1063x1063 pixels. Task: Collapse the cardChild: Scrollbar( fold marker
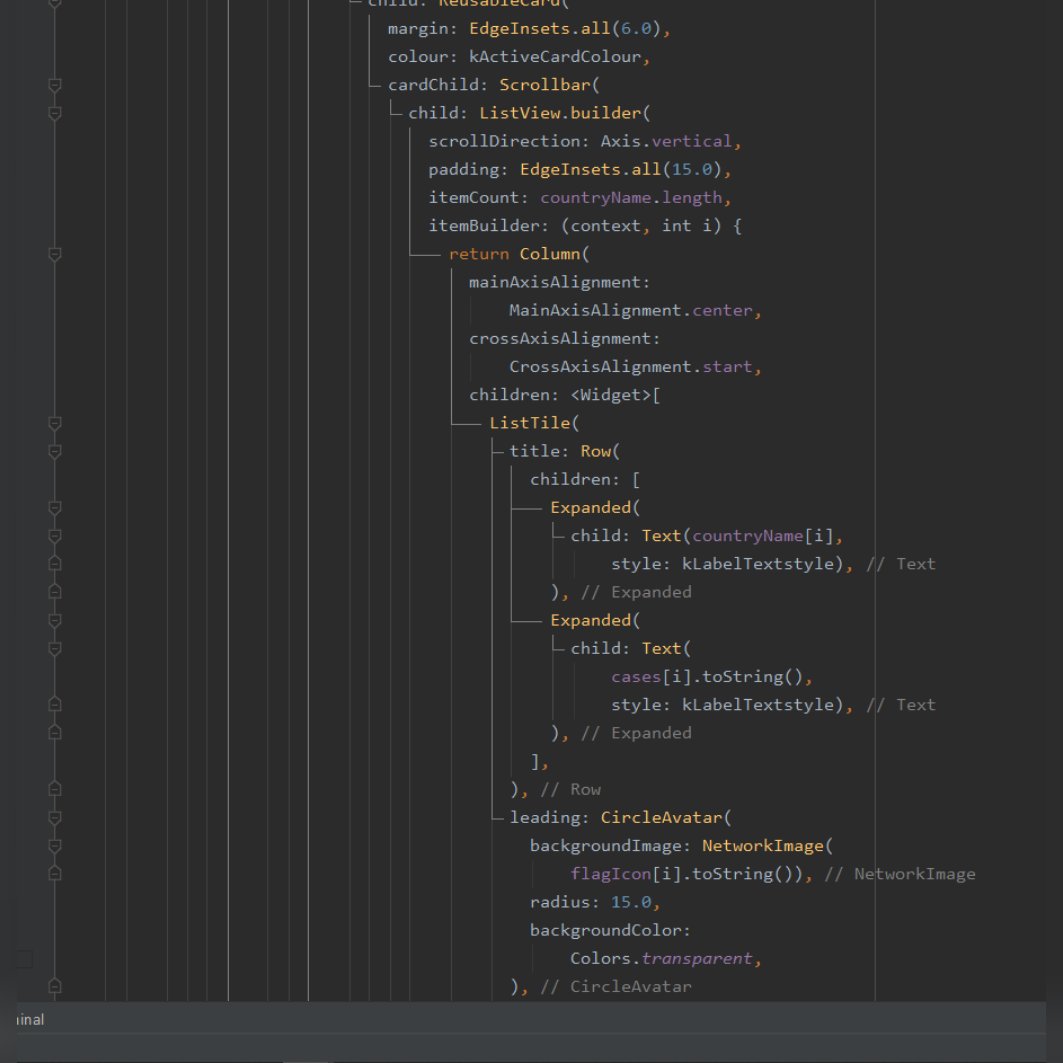click(55, 85)
